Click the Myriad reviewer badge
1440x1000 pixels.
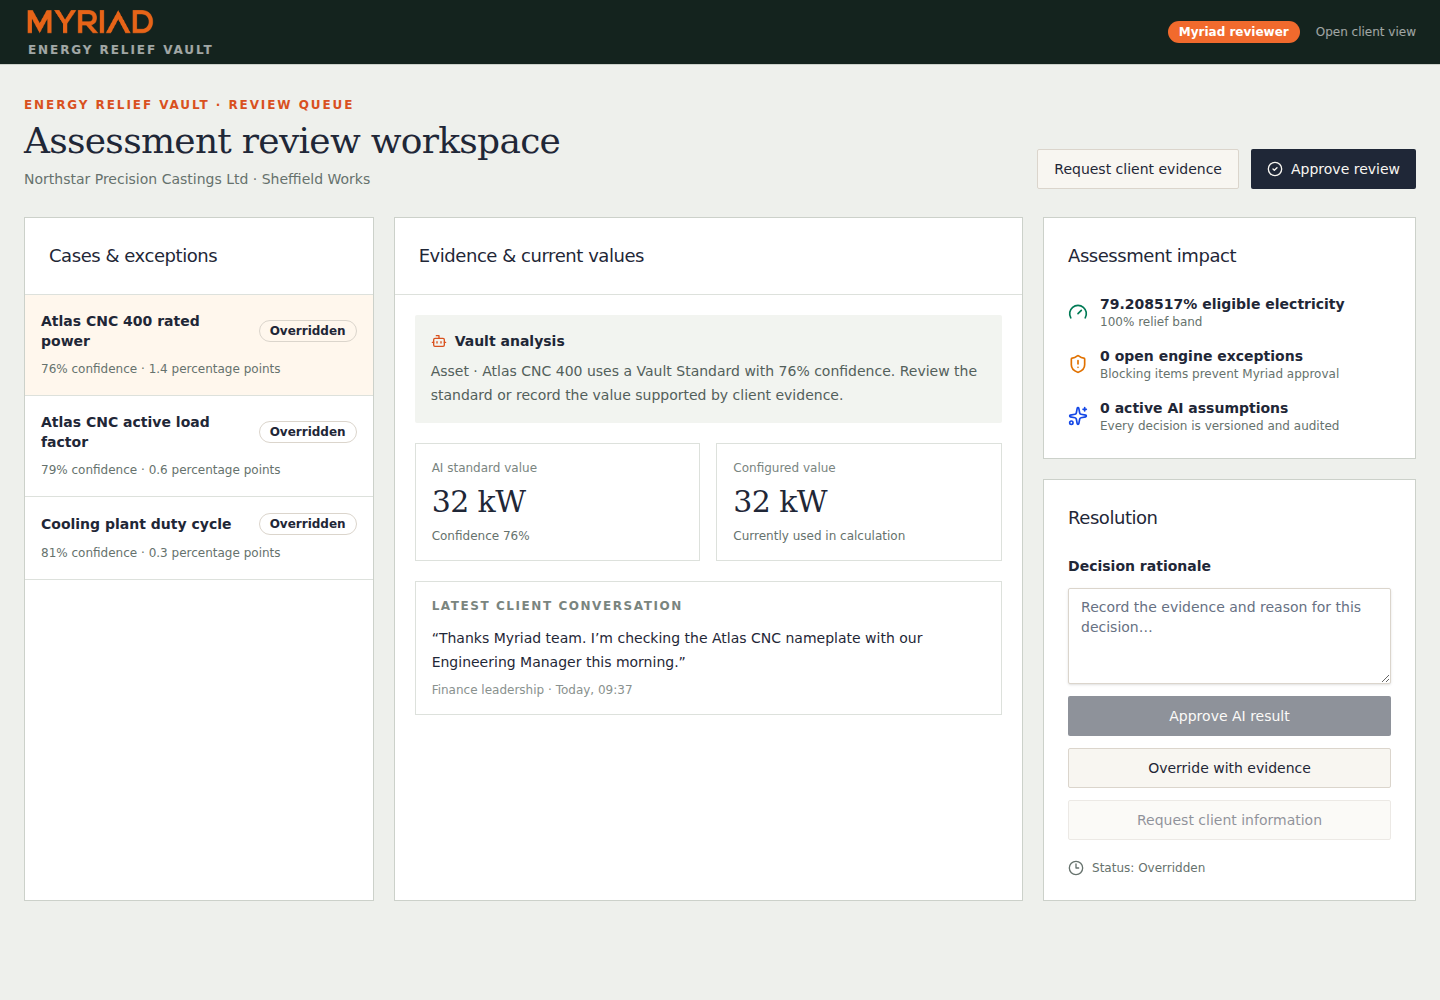(1233, 32)
